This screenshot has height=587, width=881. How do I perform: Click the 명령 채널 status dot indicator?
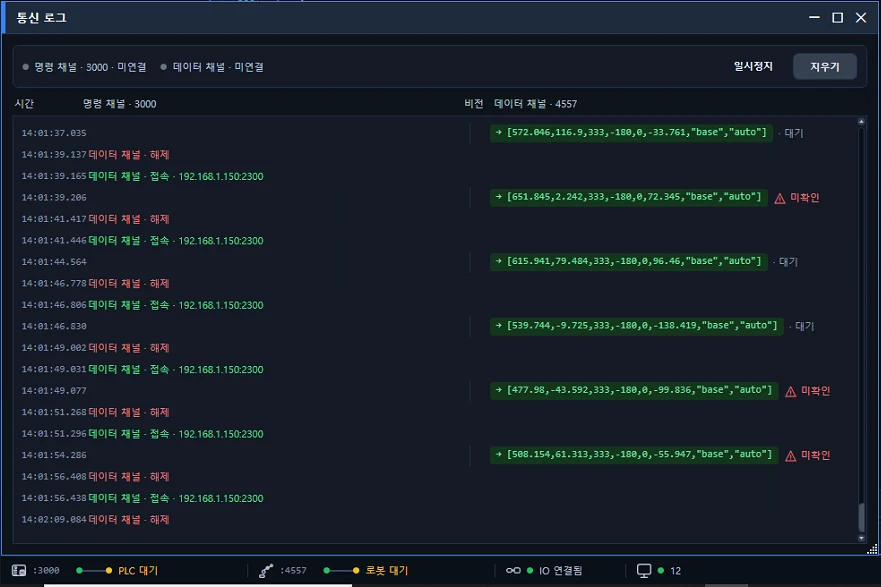click(x=25, y=67)
